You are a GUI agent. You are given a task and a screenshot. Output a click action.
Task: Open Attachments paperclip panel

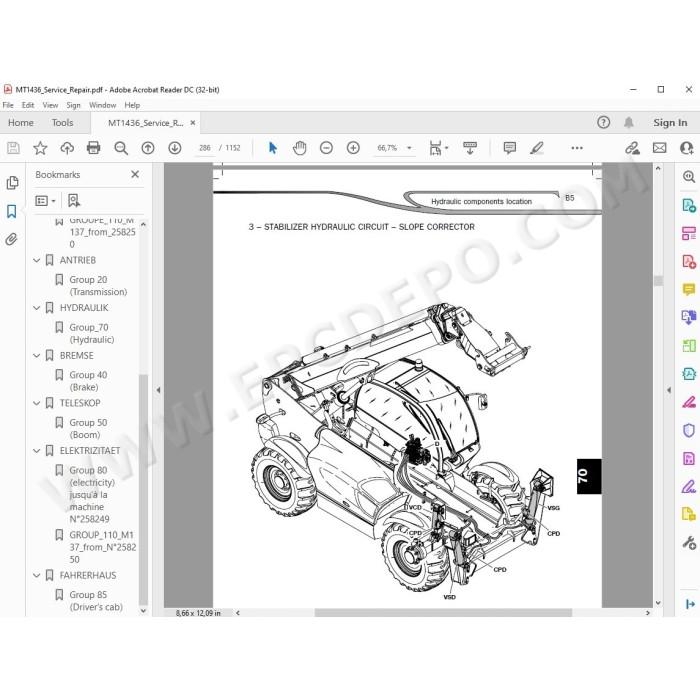pyautogui.click(x=12, y=239)
